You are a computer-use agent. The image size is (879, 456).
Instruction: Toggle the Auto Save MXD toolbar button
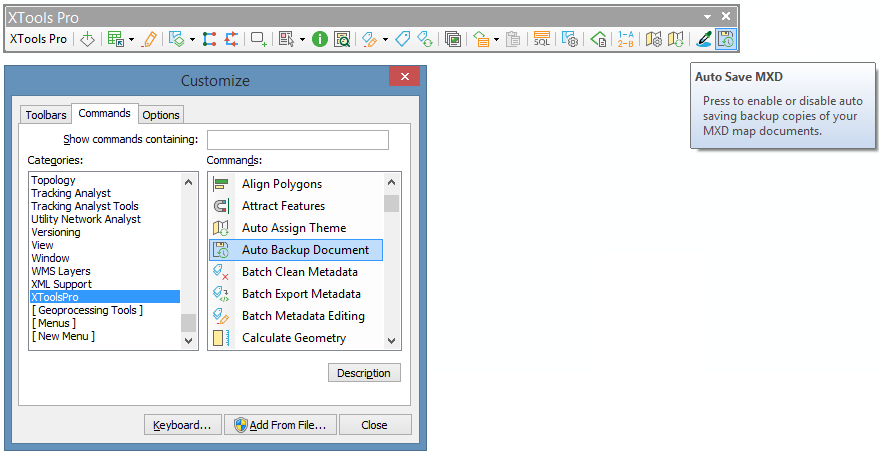click(725, 39)
